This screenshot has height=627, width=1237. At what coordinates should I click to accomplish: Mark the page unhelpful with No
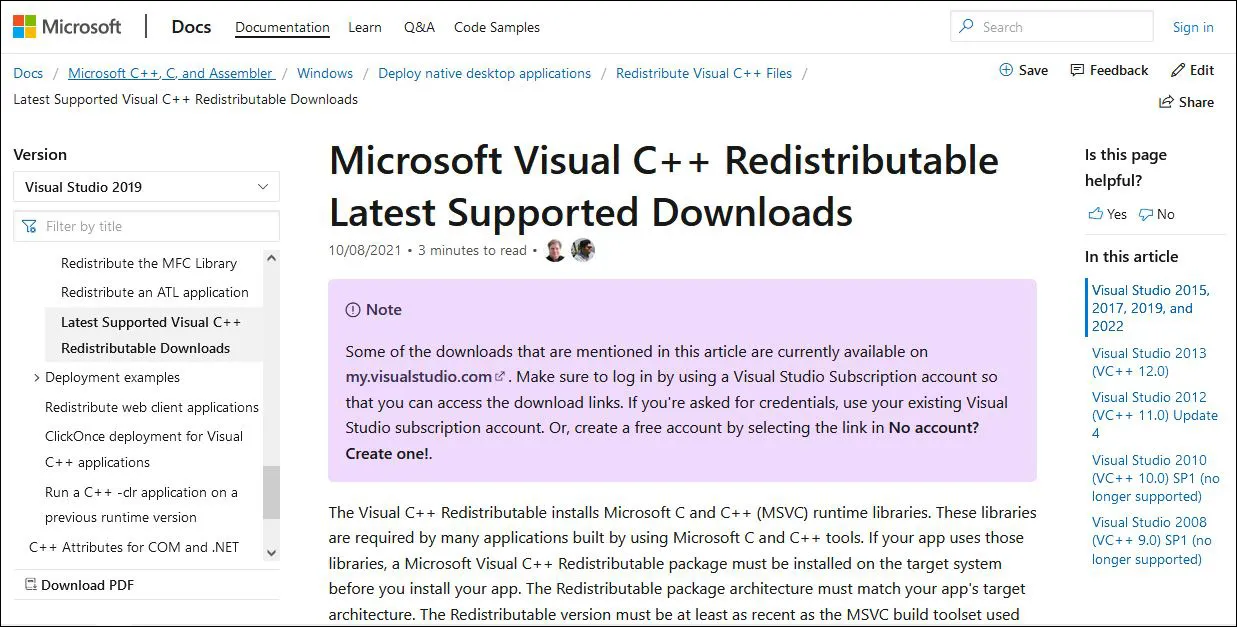tap(1157, 213)
